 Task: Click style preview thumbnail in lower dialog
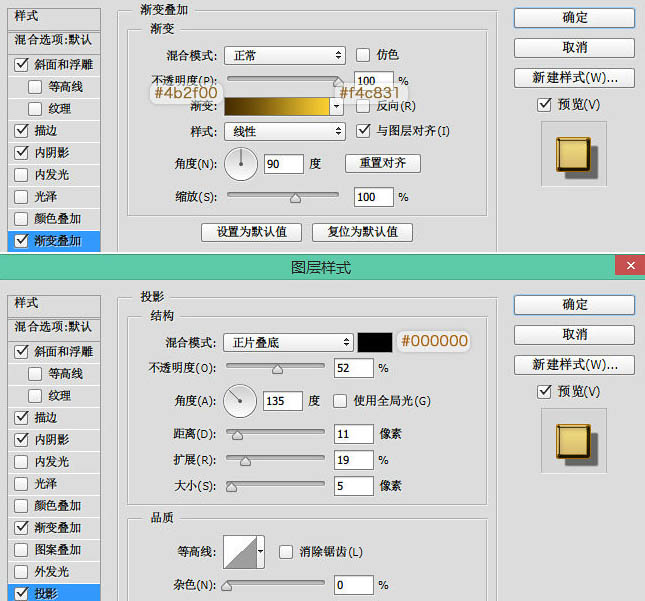pyautogui.click(x=574, y=441)
